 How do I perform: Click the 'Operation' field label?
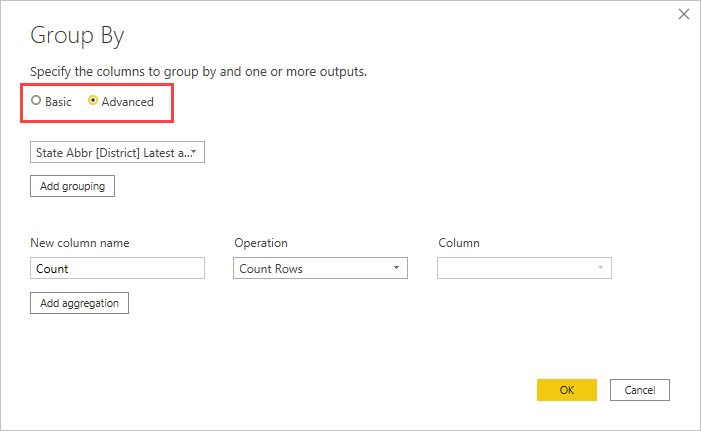click(x=261, y=243)
